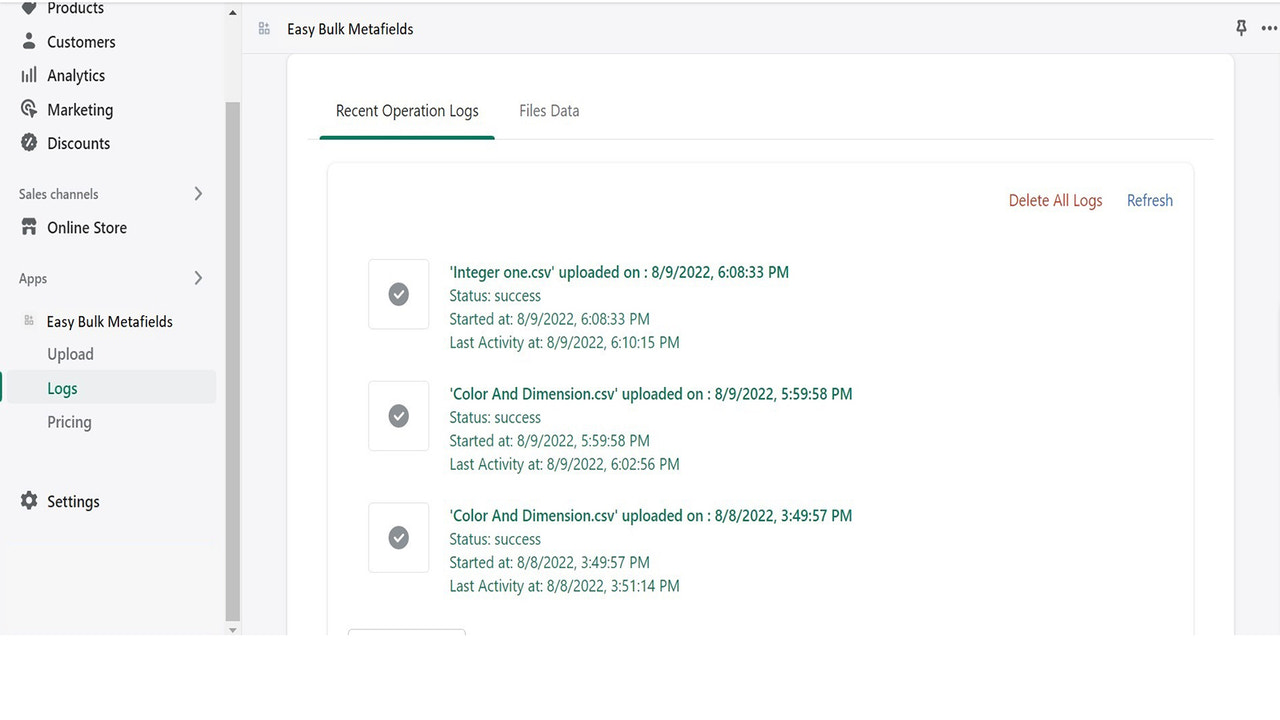Select the second Color And Dimension log checkbox
The height and width of the screenshot is (720, 1280).
point(398,416)
